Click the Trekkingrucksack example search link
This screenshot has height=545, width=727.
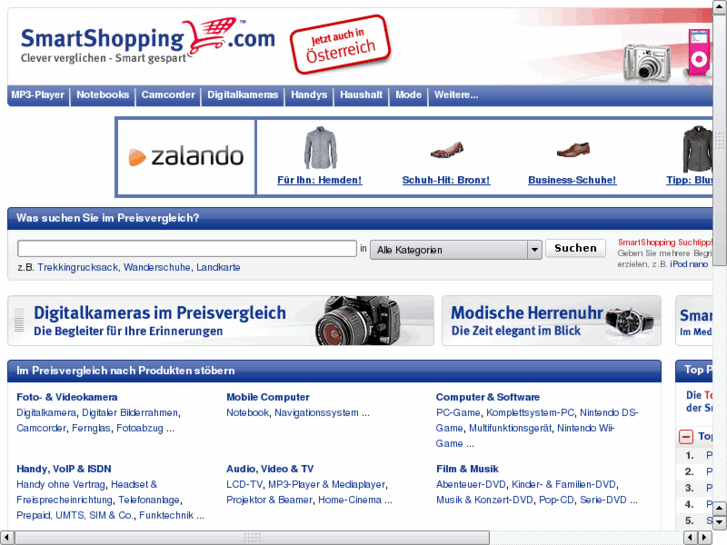tap(77, 267)
